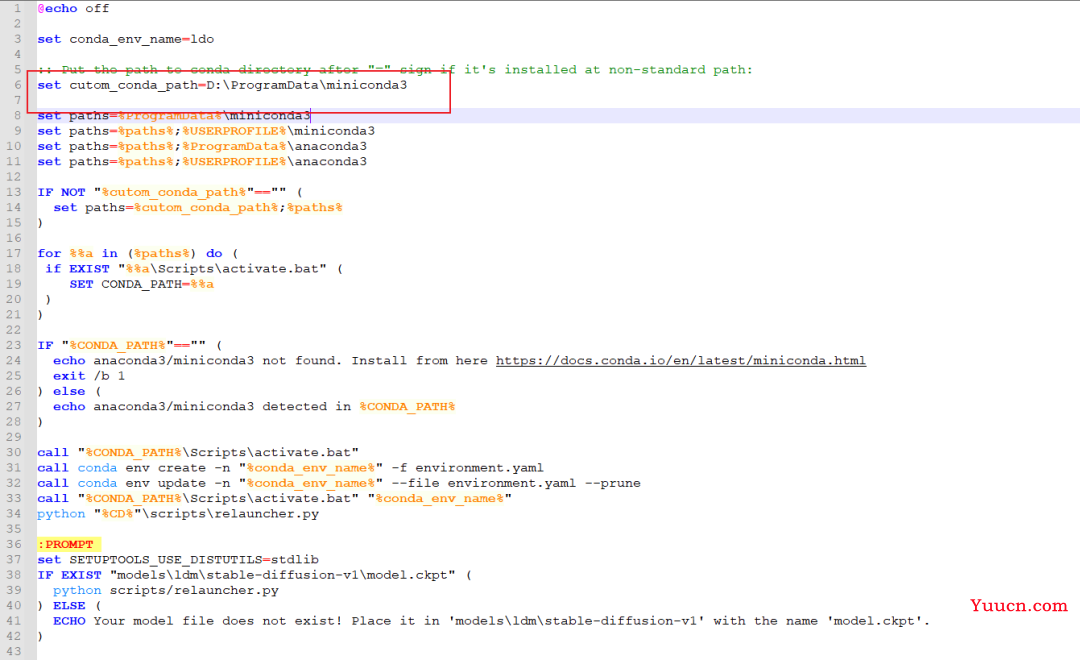This screenshot has width=1080, height=660.
Task: Select line number 23 in the gutter
Action: 17,345
